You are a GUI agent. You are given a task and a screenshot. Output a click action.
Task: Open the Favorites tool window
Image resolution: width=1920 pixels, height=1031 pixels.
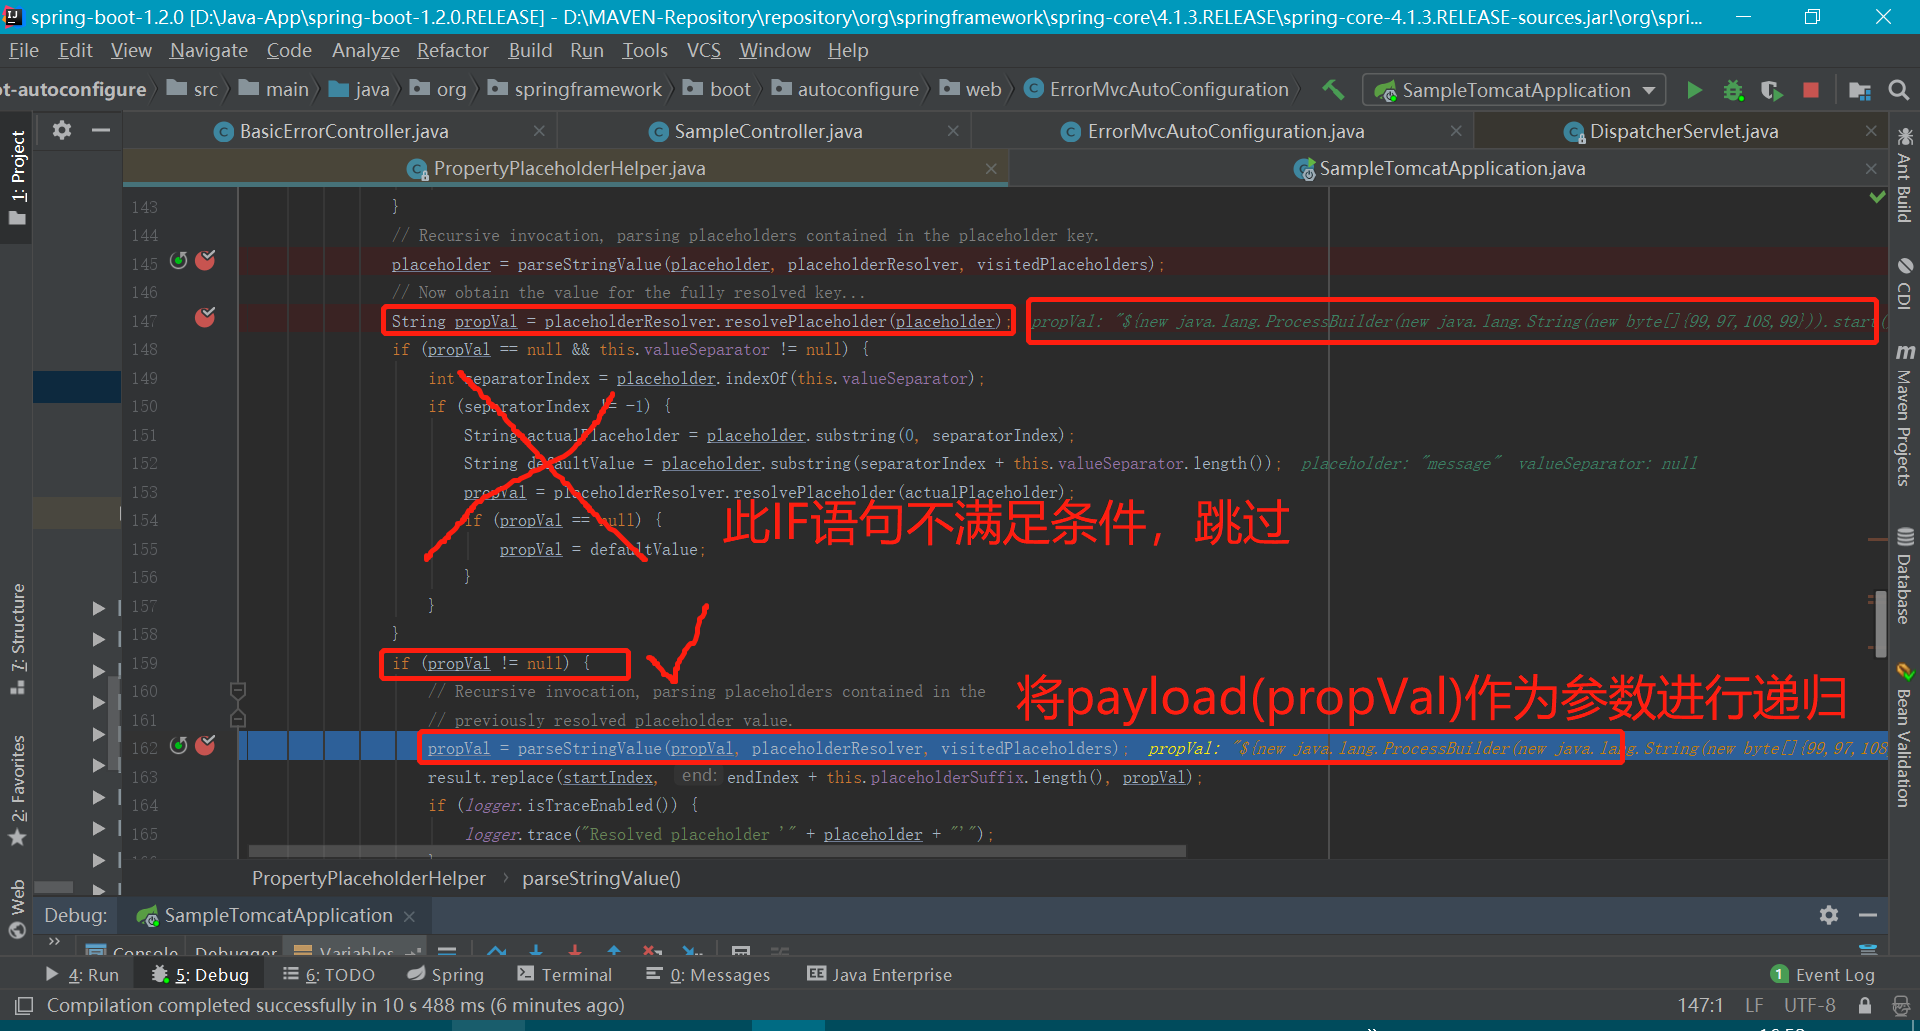pos(18,789)
